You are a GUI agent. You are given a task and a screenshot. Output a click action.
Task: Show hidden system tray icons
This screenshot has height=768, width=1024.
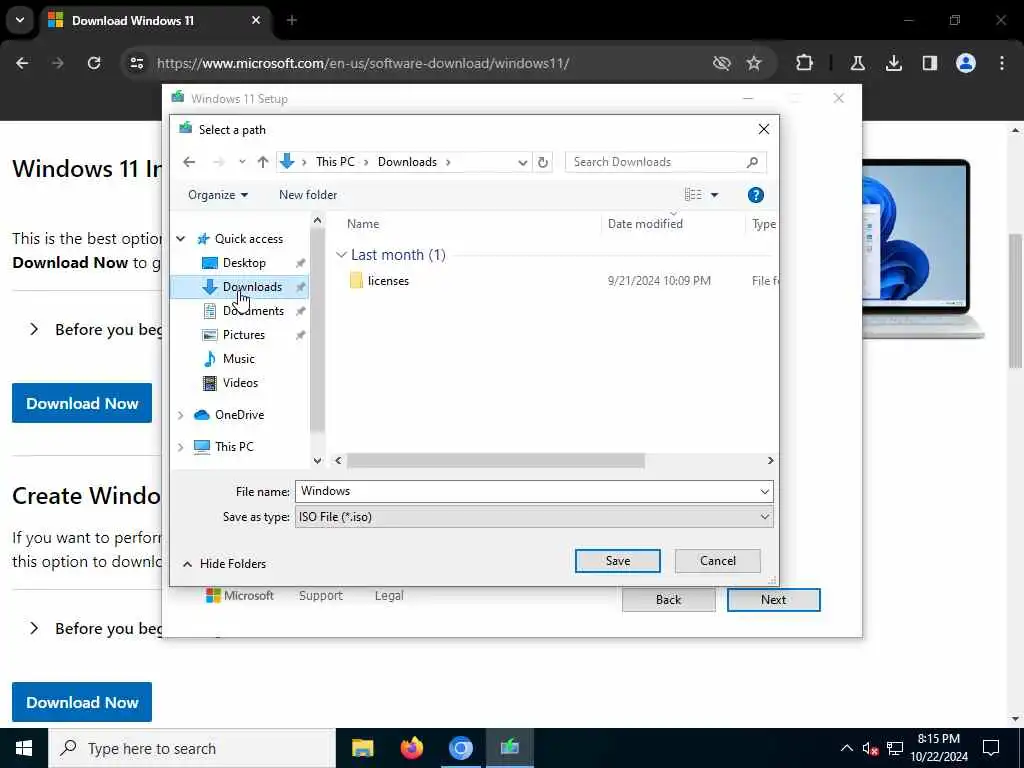point(846,748)
